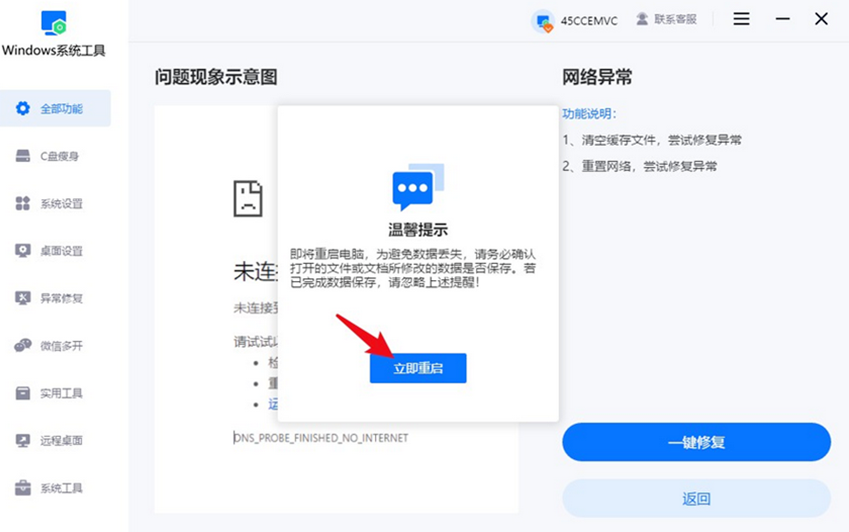Click the sad page icon in the illustration

point(248,199)
